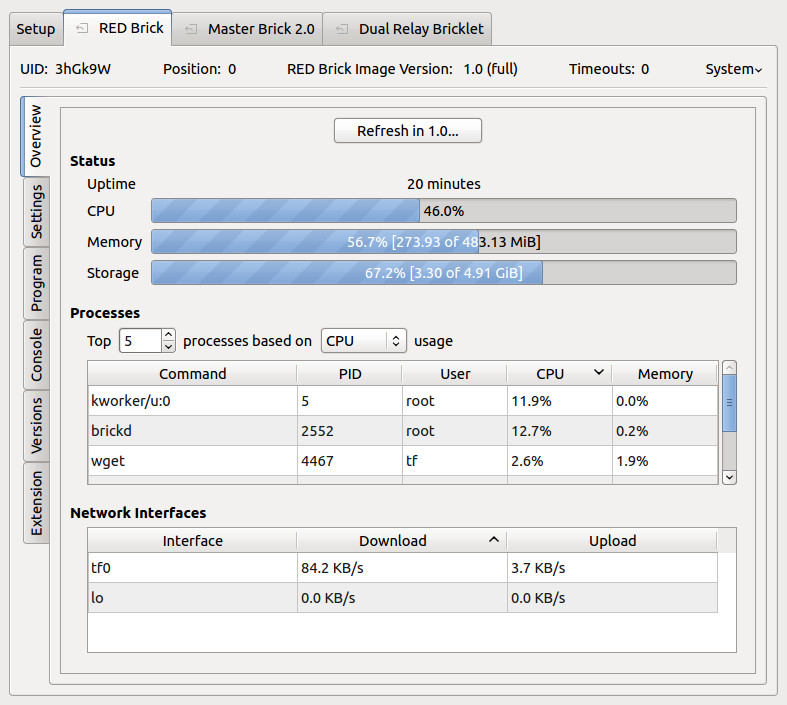Click the 1.9% memory cell
The width and height of the screenshot is (787, 705).
click(665, 461)
